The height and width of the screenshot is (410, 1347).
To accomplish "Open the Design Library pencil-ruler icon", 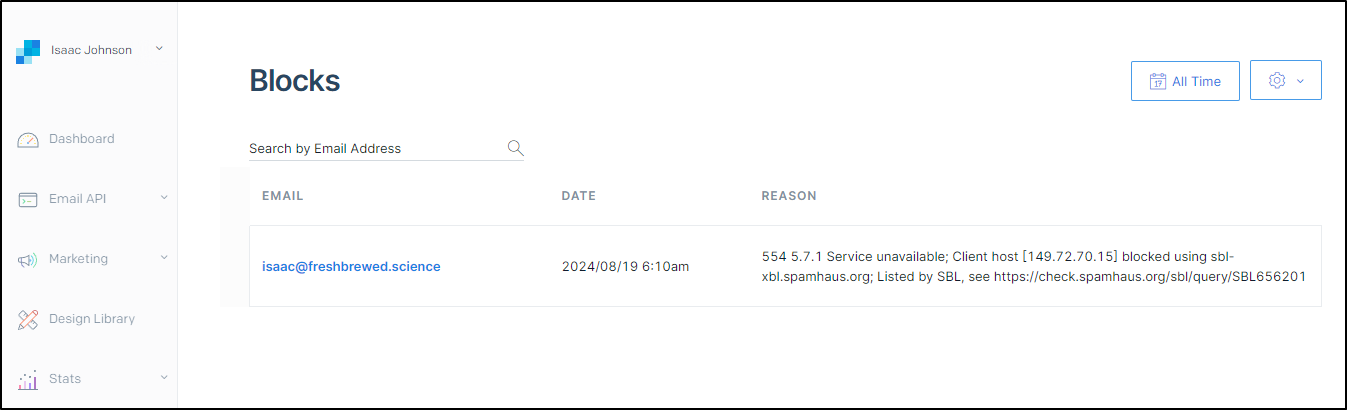I will click(x=28, y=320).
